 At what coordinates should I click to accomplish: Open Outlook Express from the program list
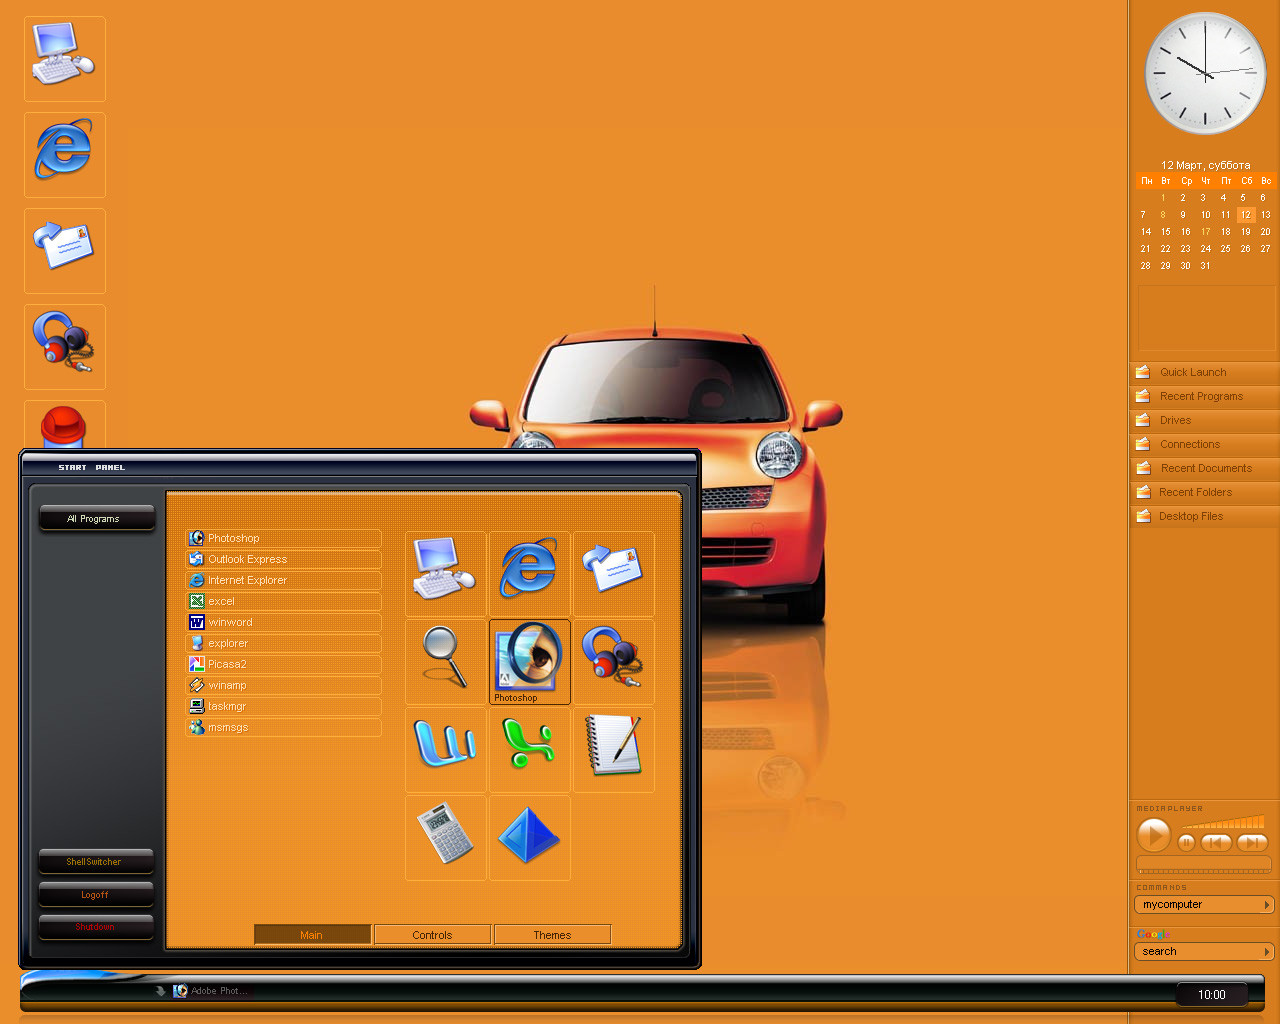click(283, 559)
